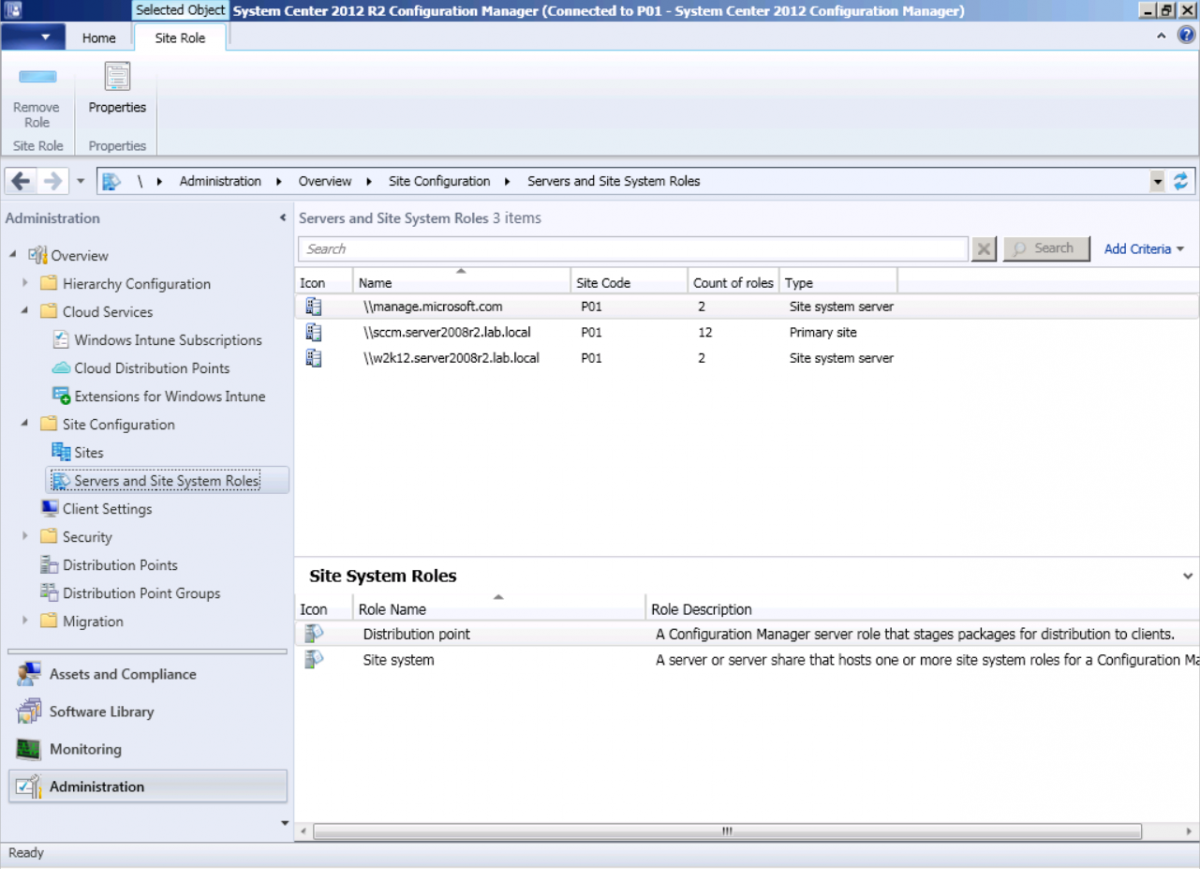The width and height of the screenshot is (1200, 869).
Task: Expand the Security node
Action: click(x=25, y=537)
